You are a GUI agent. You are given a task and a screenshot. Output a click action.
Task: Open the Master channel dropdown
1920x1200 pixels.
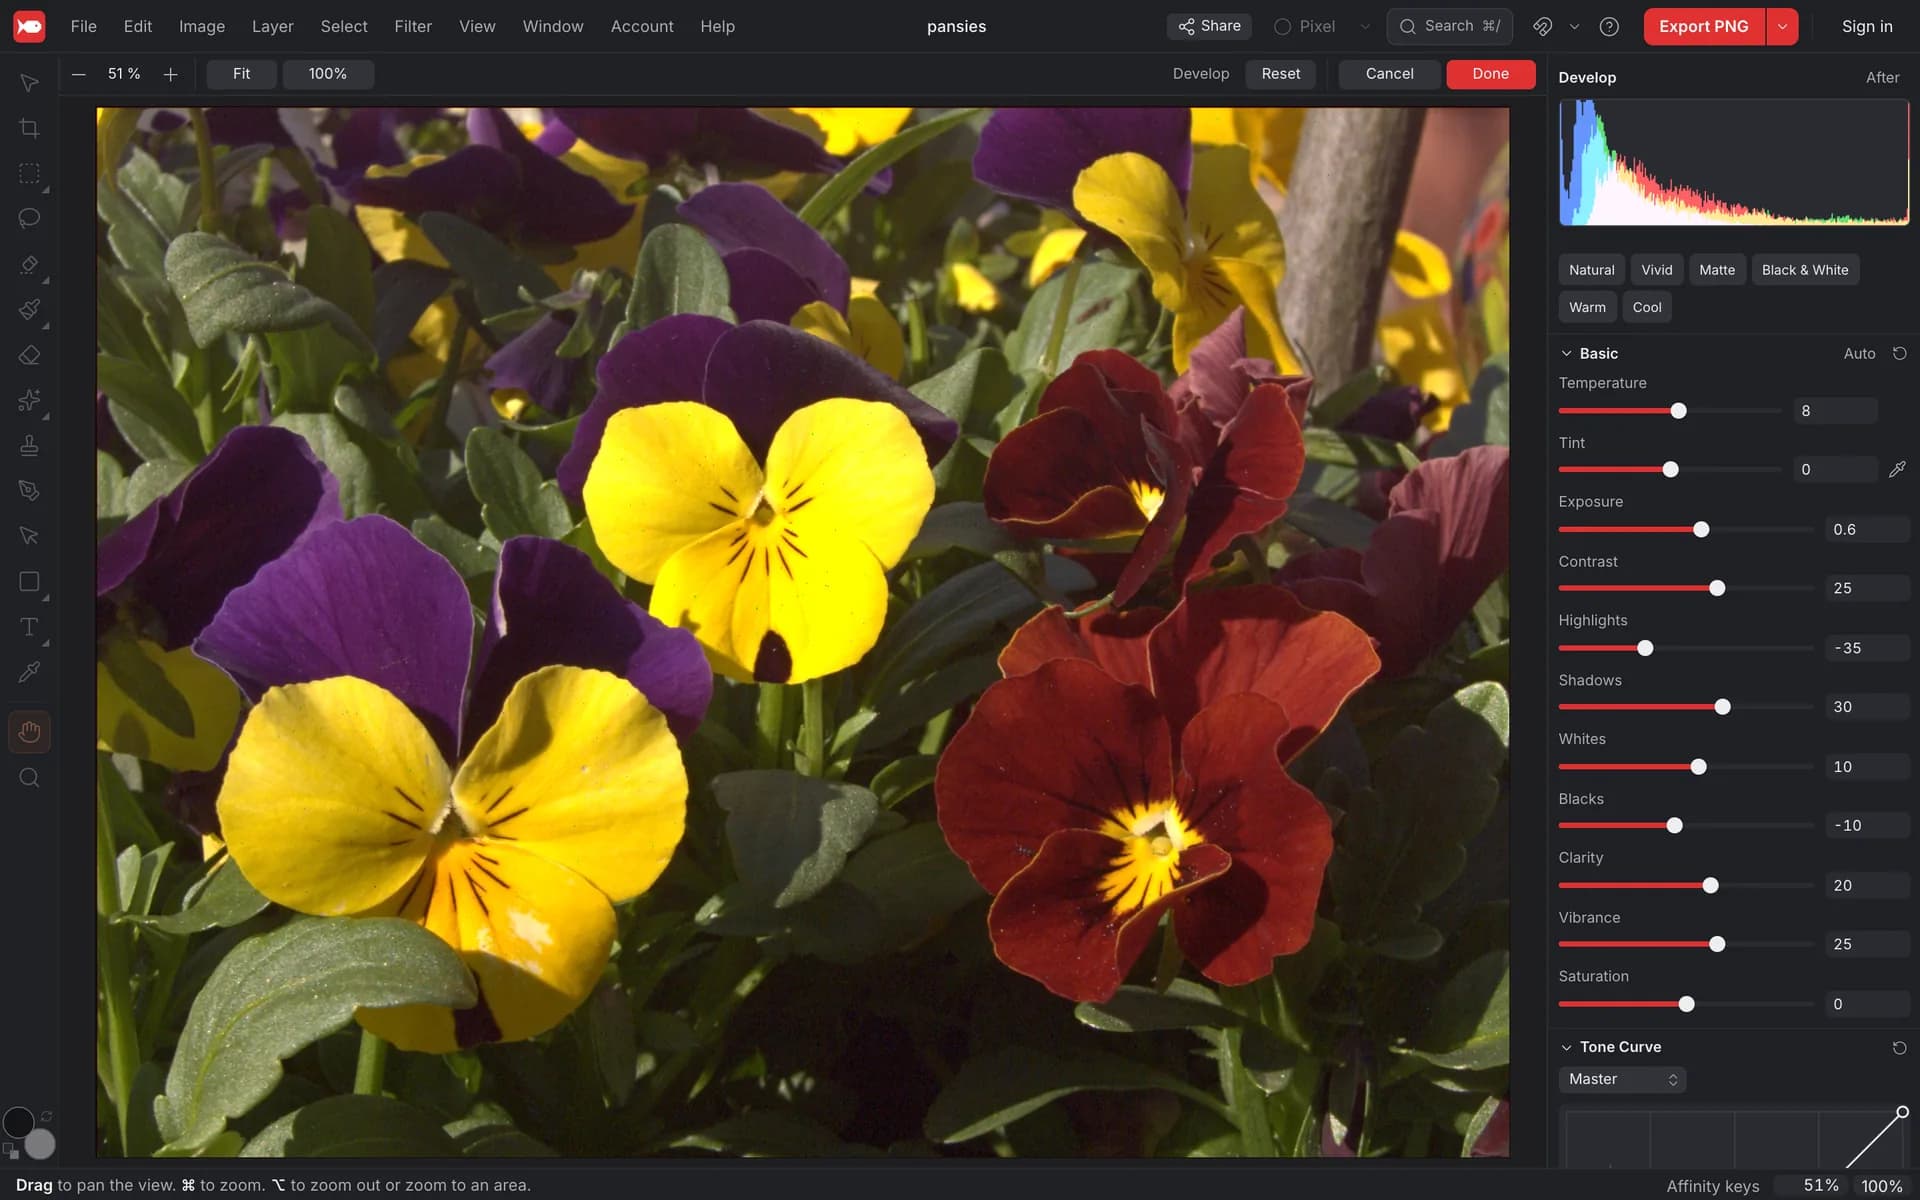1622,1079
